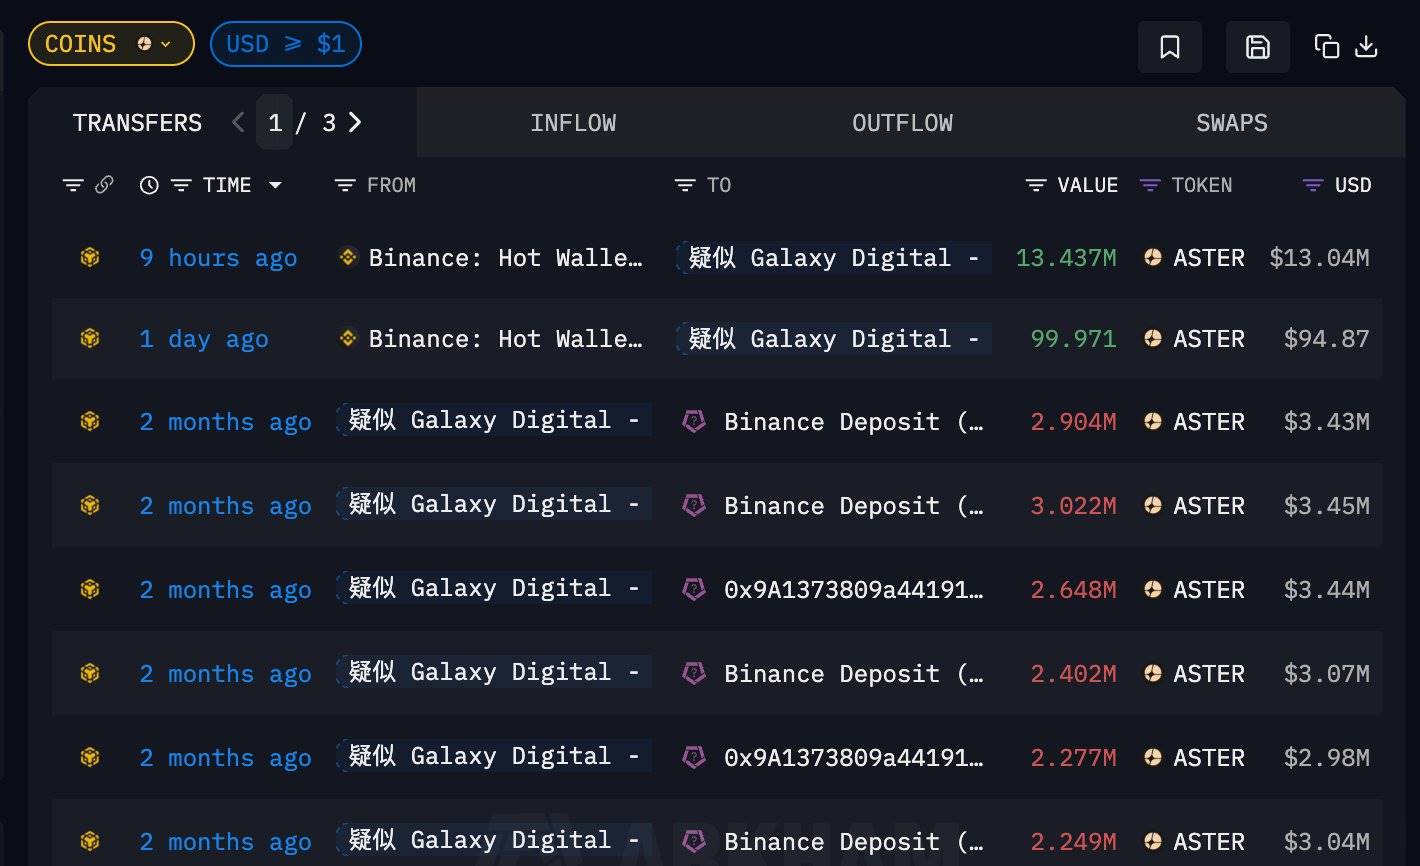
Task: Switch to the INFLOW tab
Action: [573, 123]
